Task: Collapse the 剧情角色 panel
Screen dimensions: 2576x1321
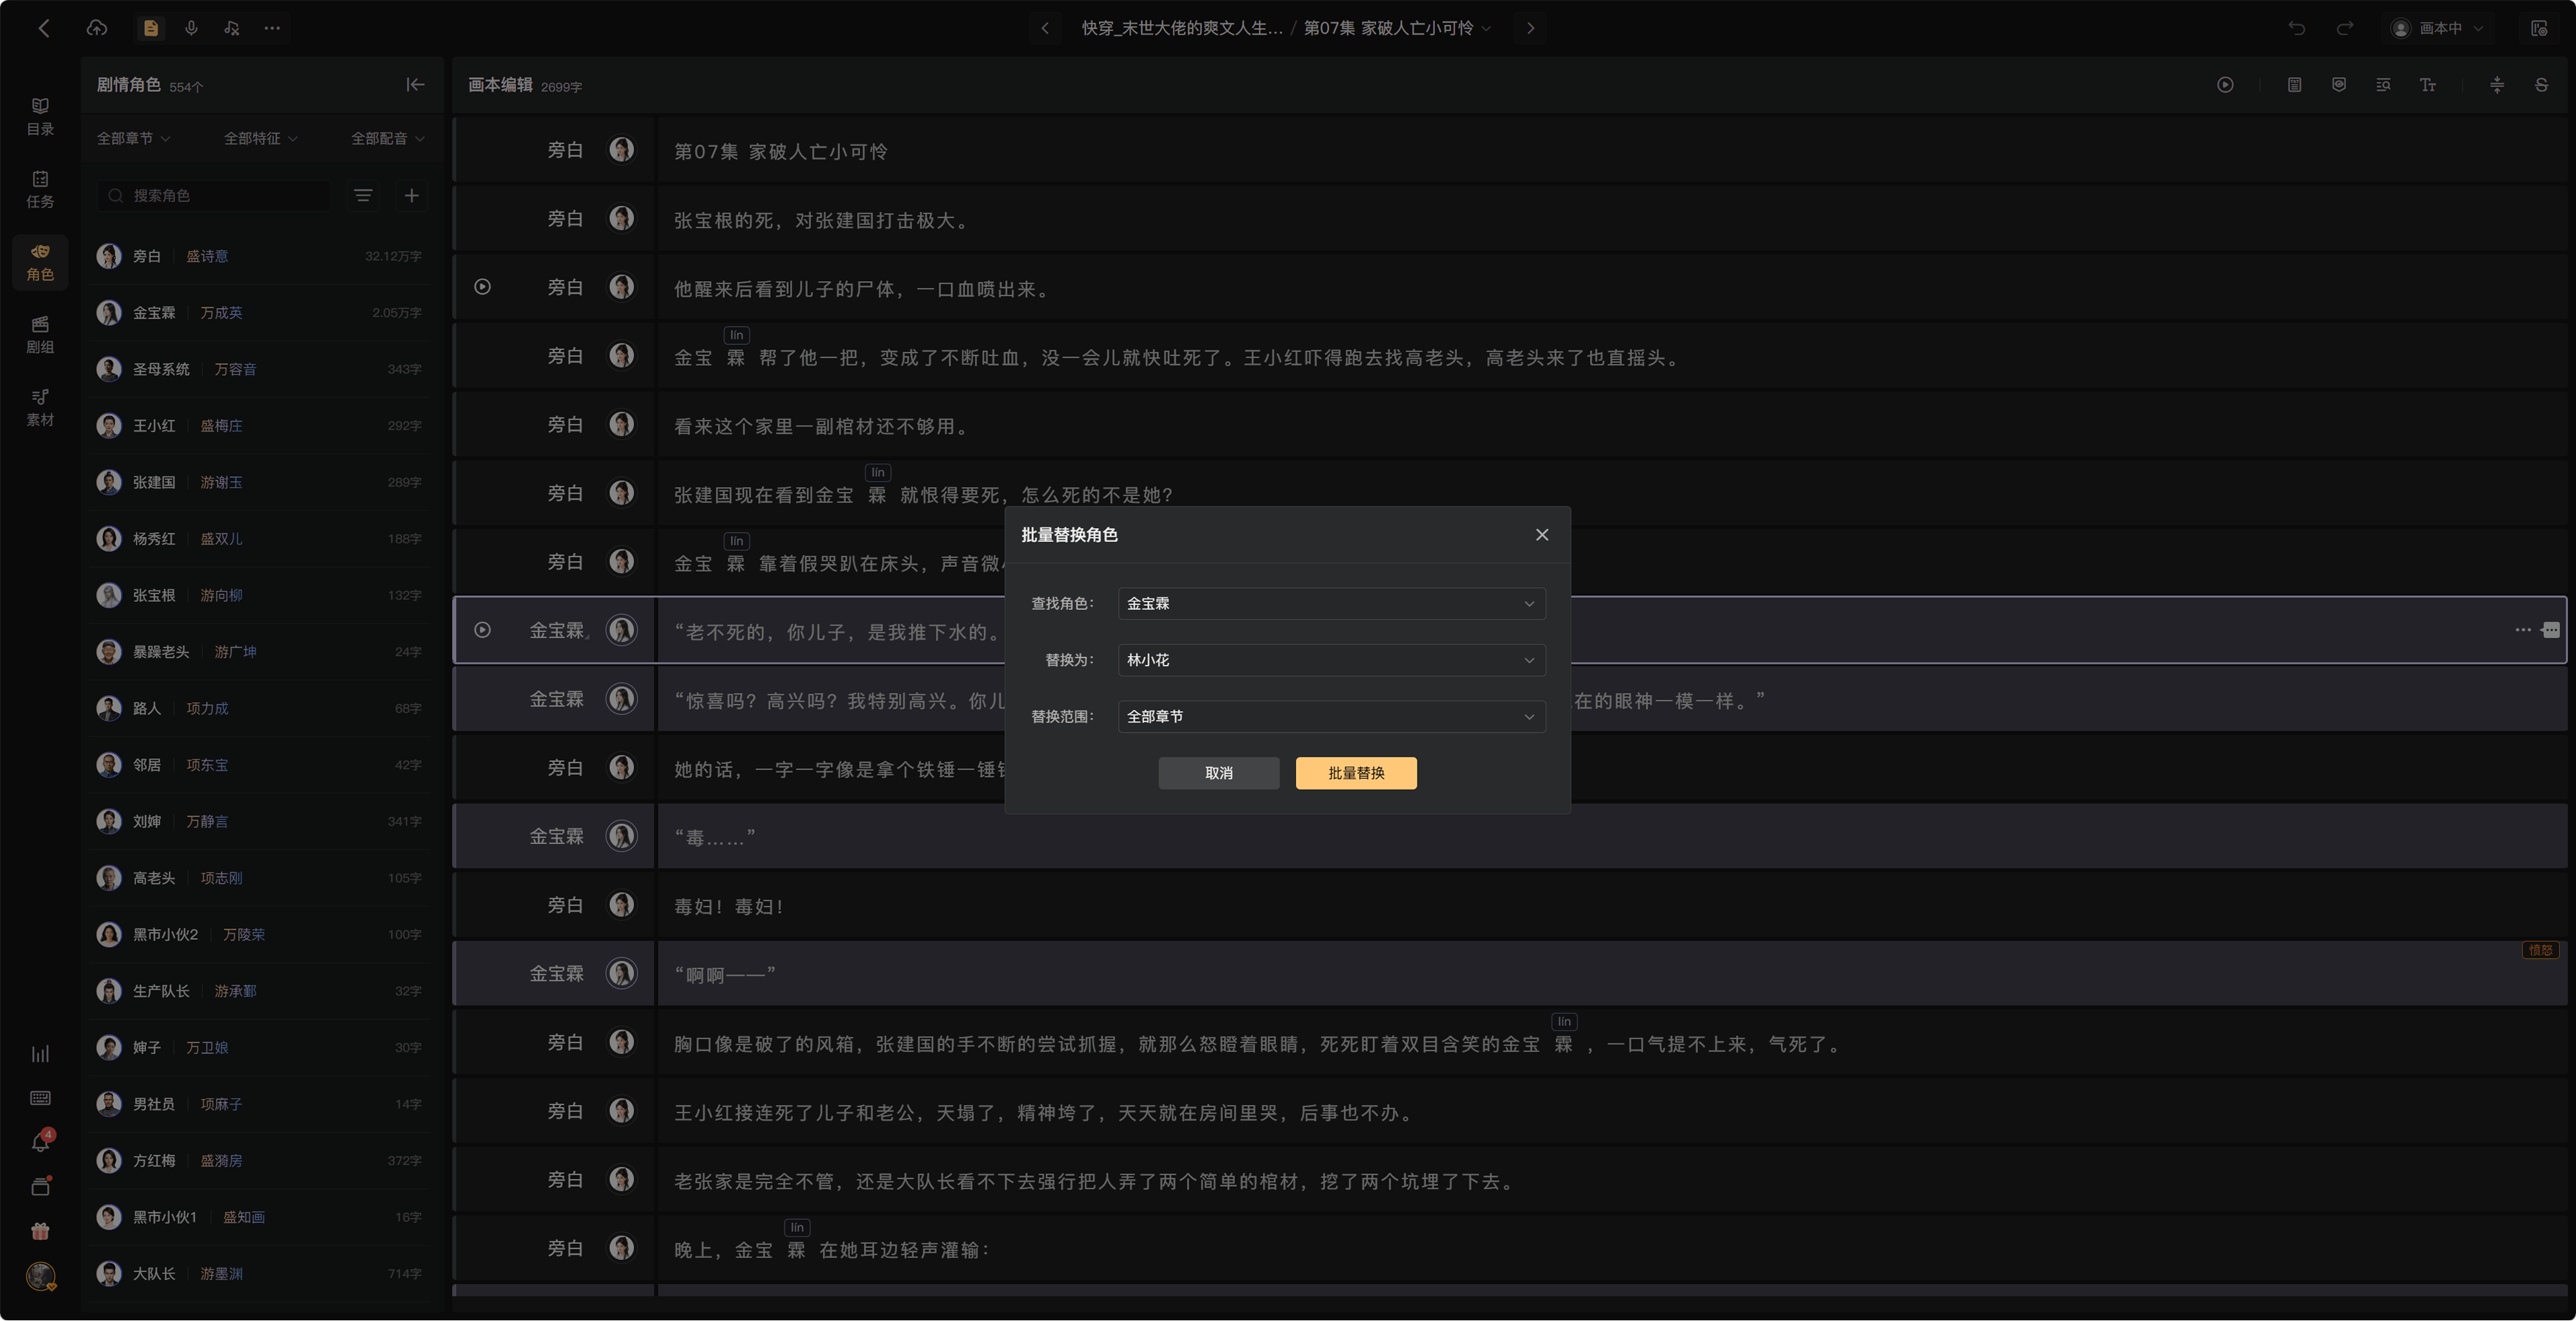Action: (x=415, y=85)
